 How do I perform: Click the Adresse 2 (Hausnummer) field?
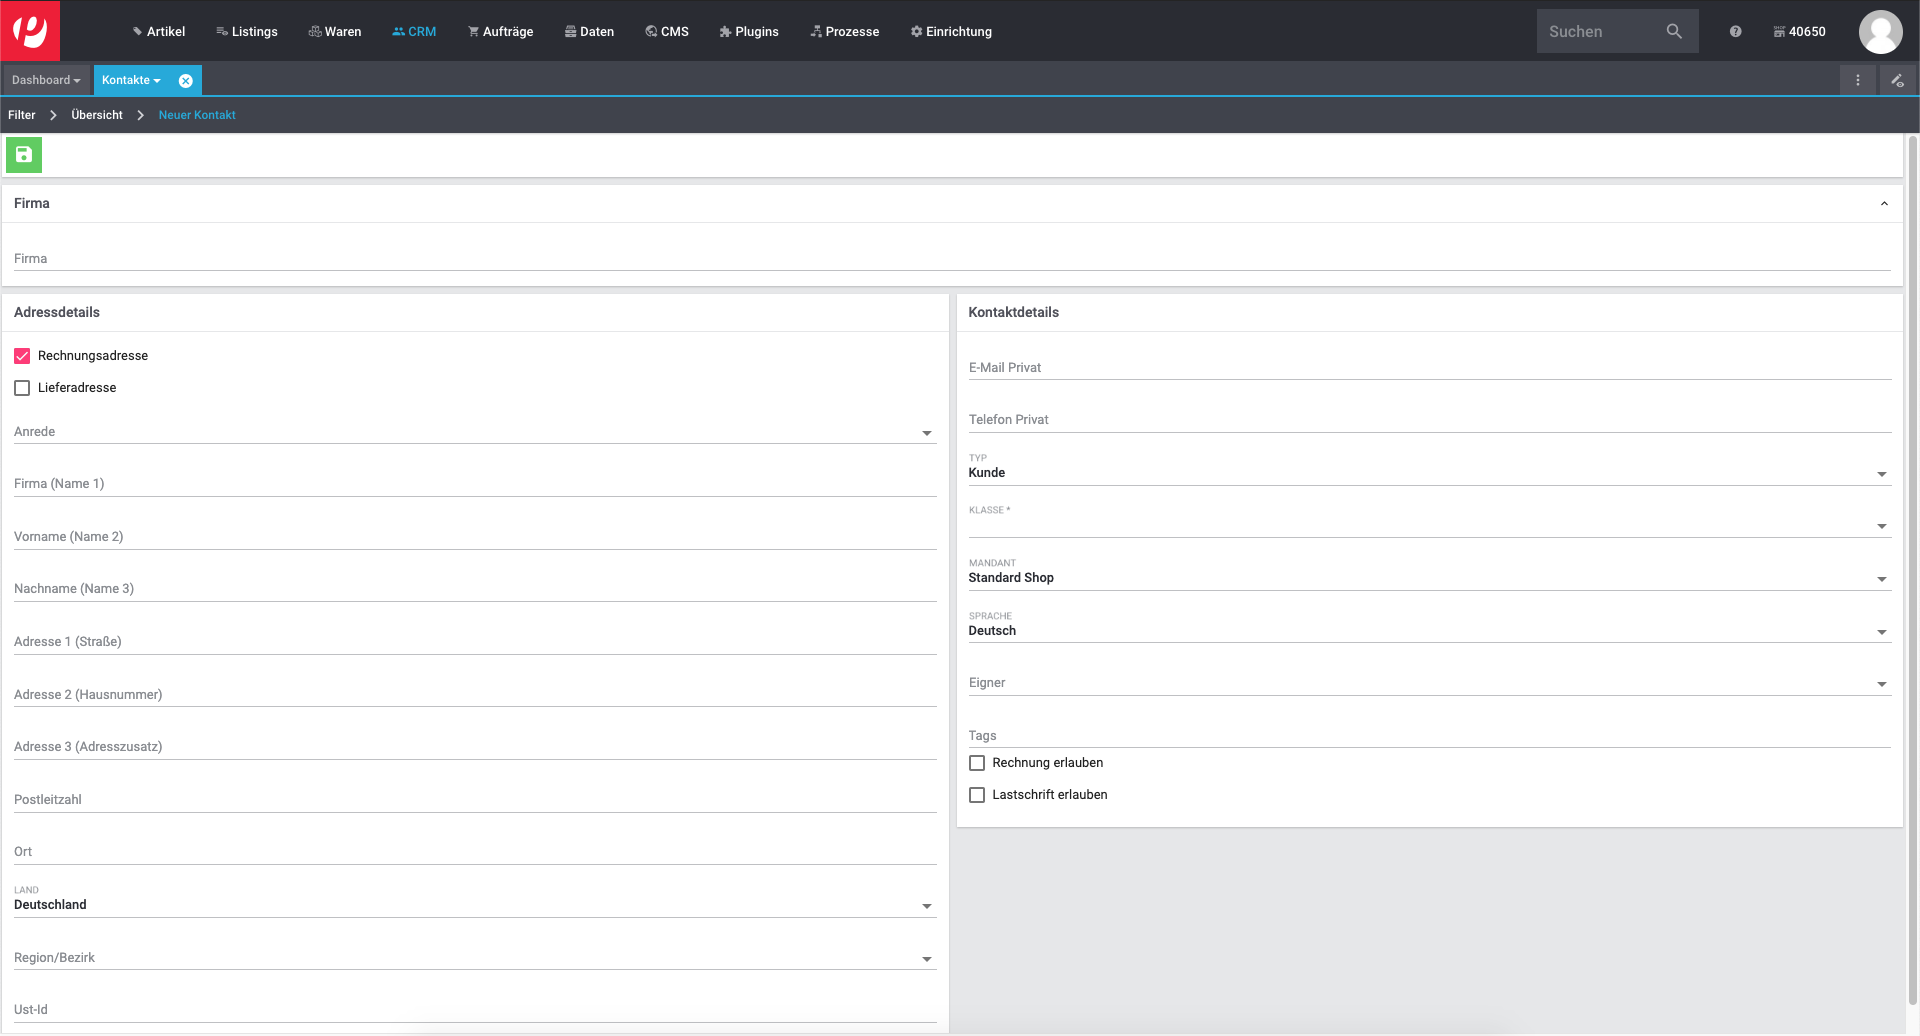[x=475, y=696]
